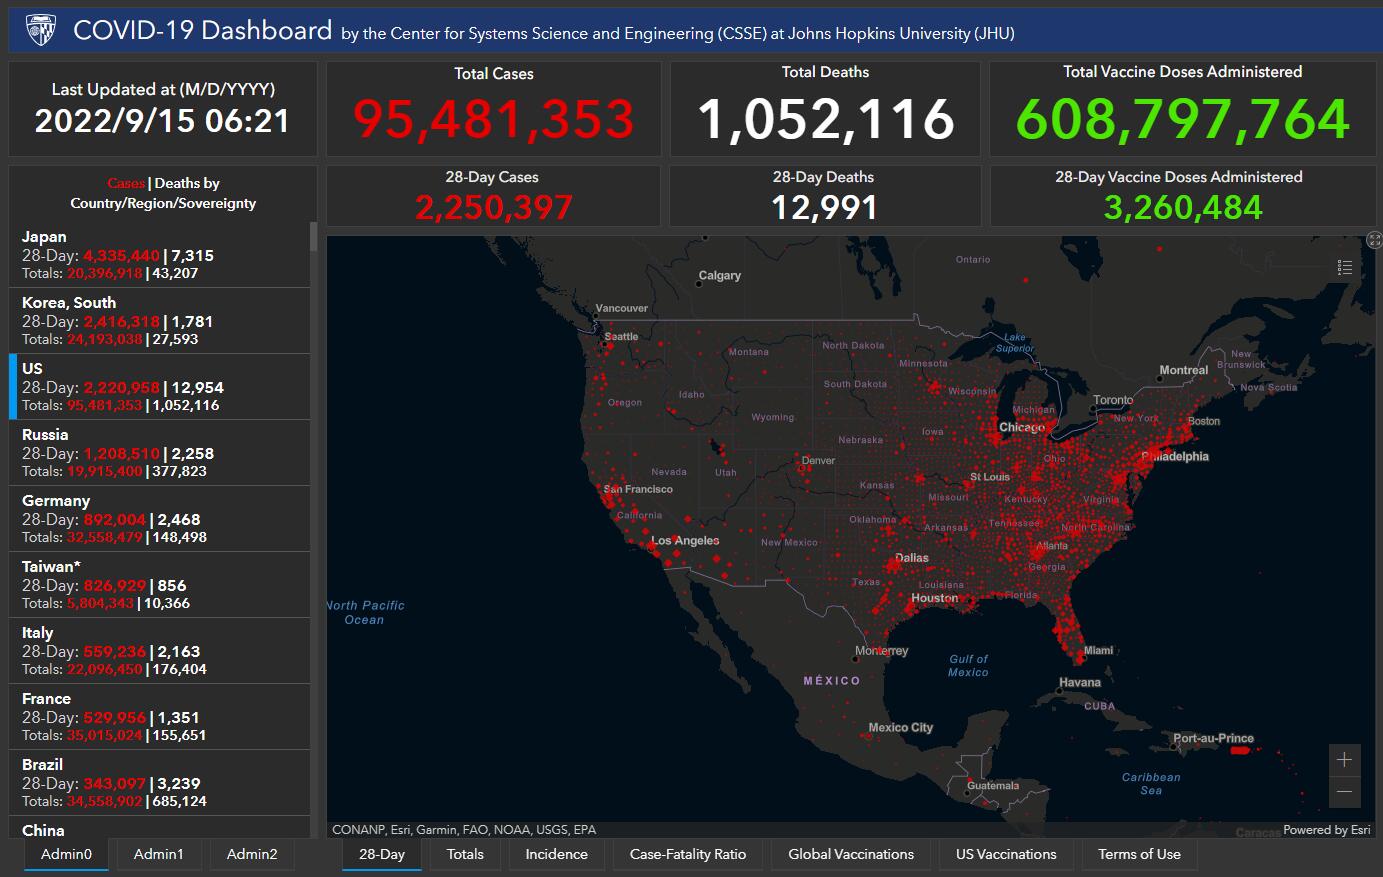The image size is (1383, 877).
Task: Sort the country list by Deaths
Action: point(177,183)
